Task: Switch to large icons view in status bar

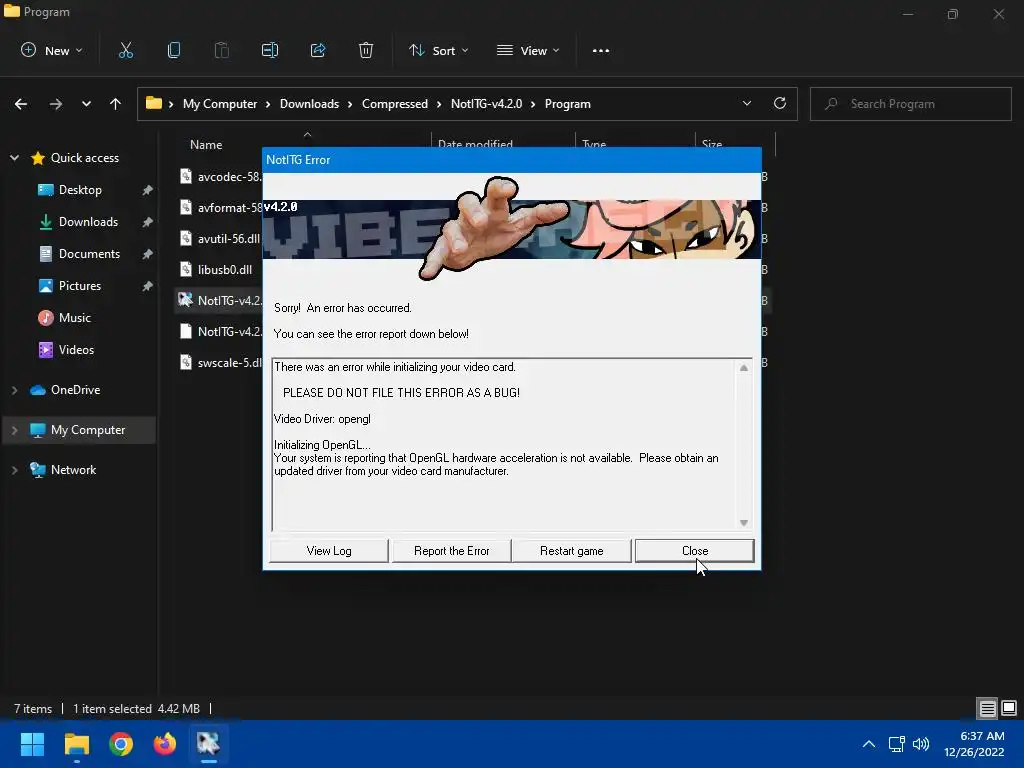Action: (x=1009, y=708)
